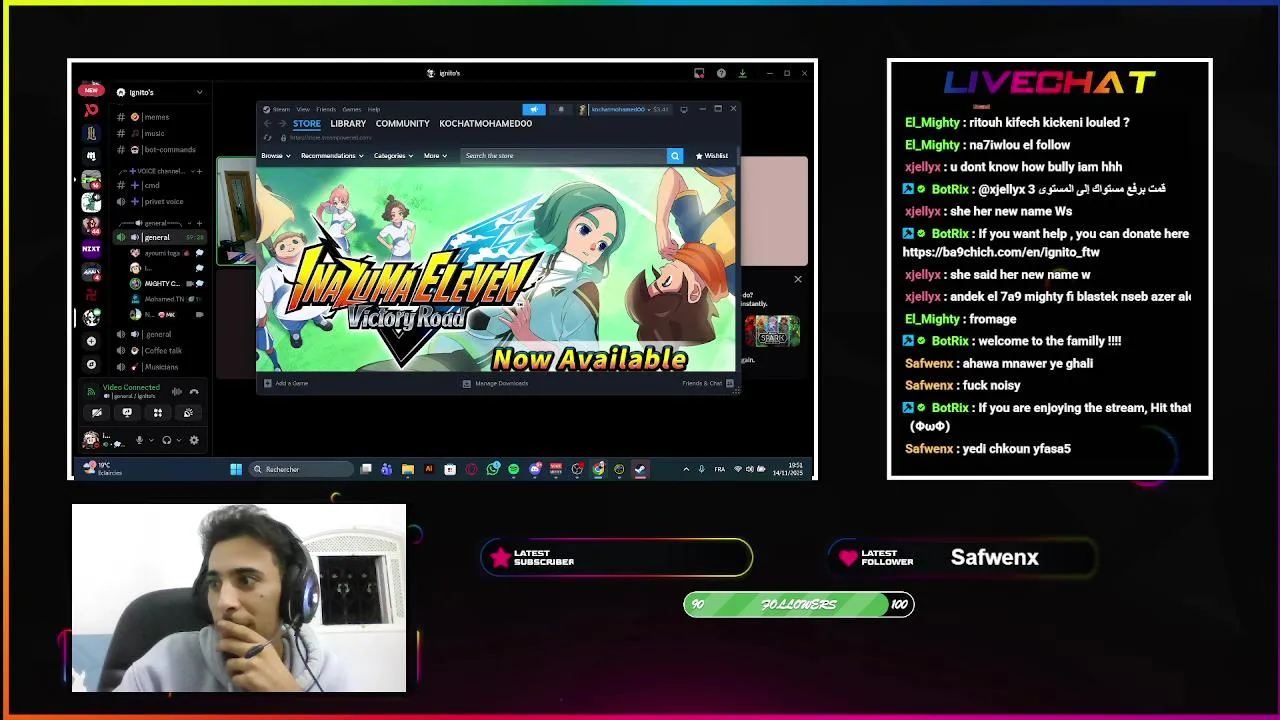This screenshot has height=720, width=1280.
Task: Switch to the LIBRARY tab in Steam
Action: pyautogui.click(x=348, y=123)
